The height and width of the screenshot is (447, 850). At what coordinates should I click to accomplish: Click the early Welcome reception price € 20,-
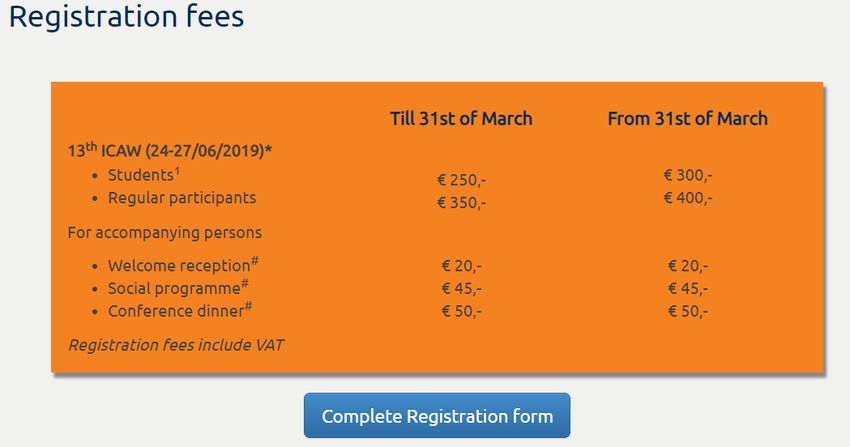(461, 266)
